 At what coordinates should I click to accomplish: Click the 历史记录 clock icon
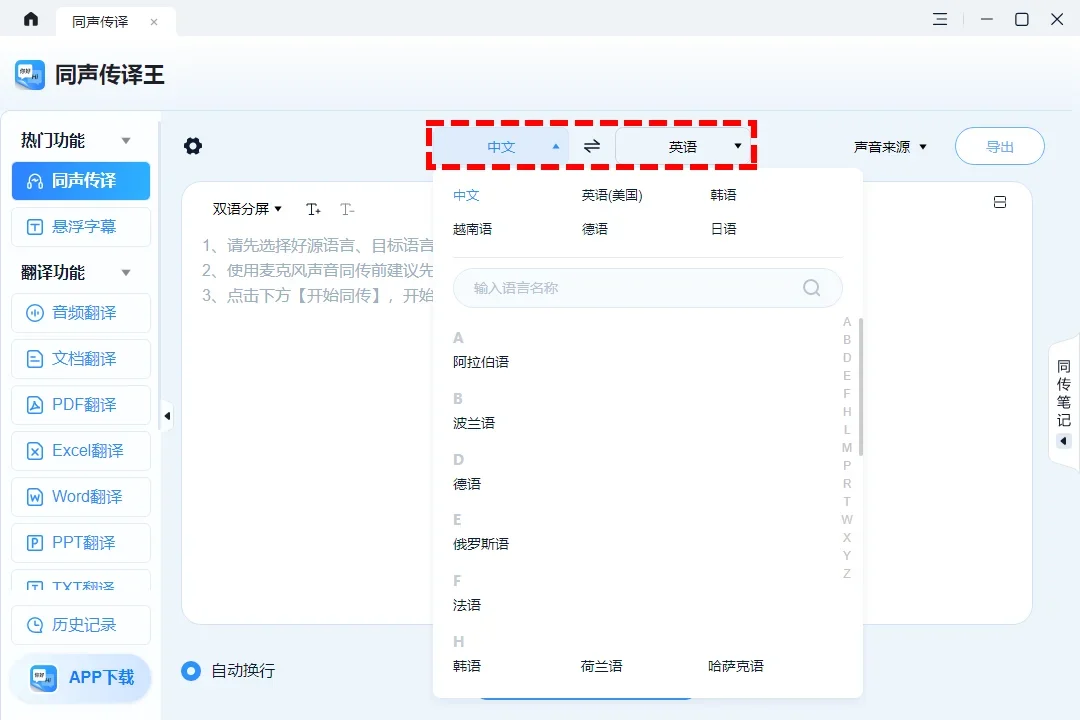(x=34, y=625)
